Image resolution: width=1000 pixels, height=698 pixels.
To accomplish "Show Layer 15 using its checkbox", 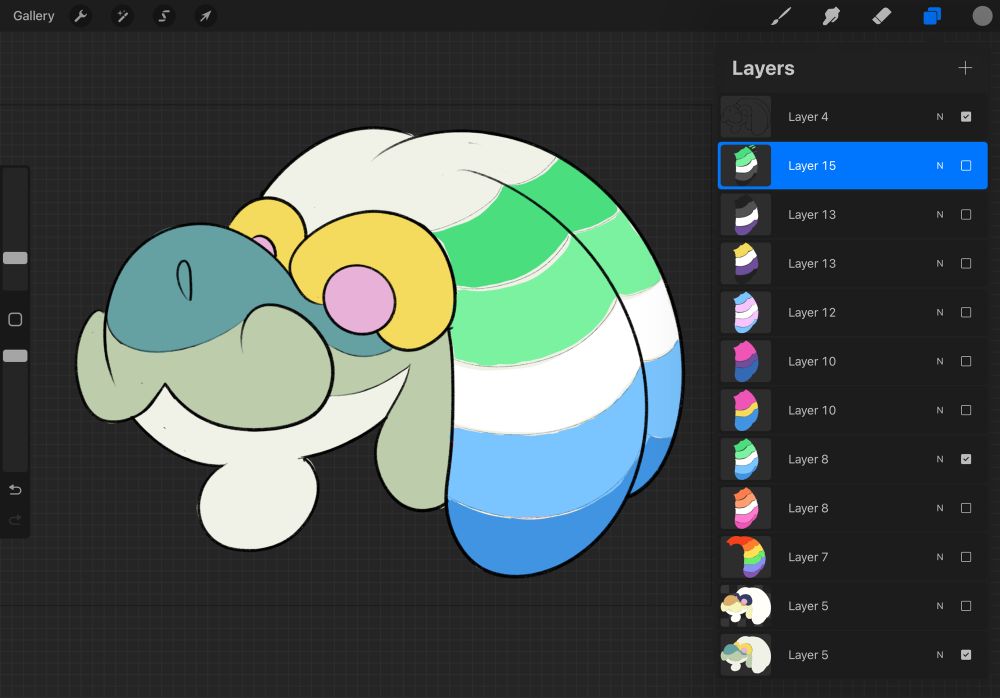I will (965, 166).
